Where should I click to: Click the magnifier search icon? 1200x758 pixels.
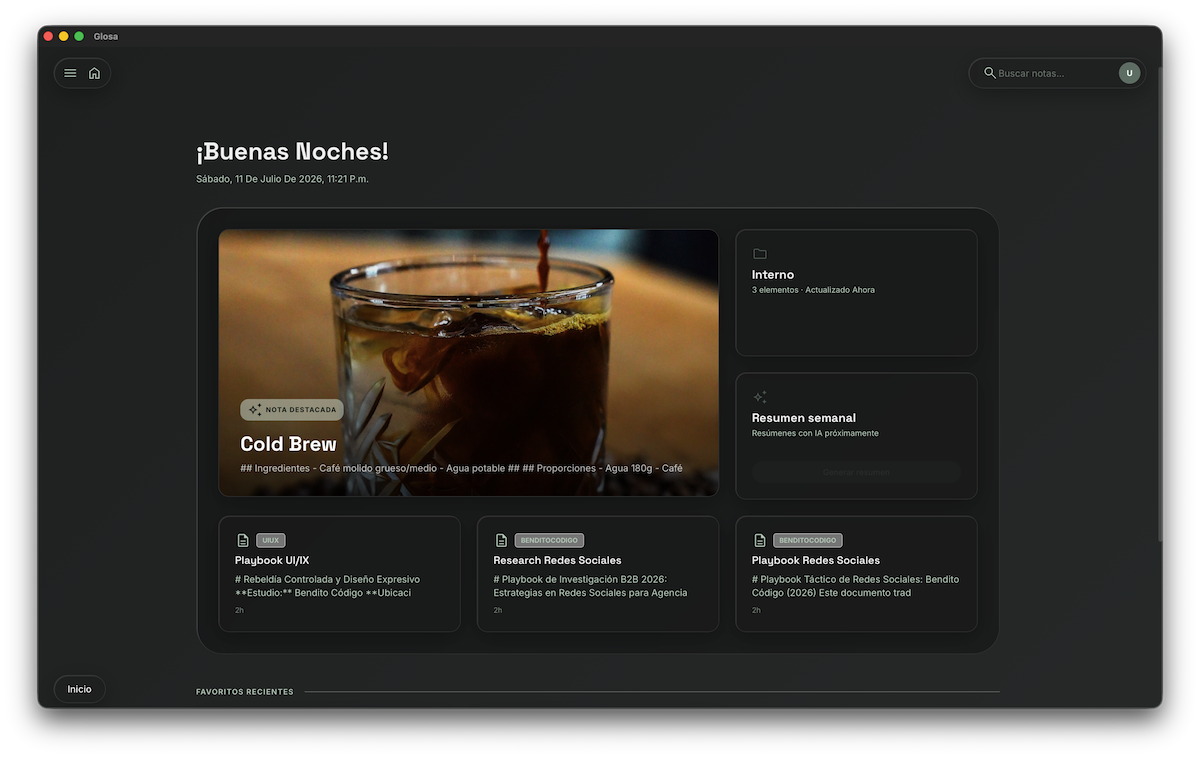pos(990,73)
